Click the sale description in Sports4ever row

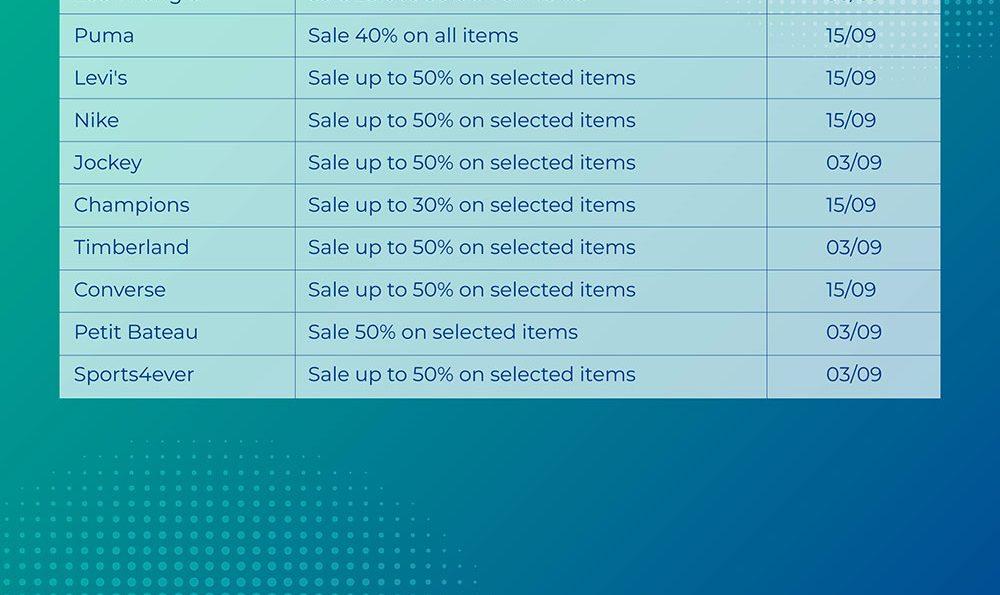[471, 375]
